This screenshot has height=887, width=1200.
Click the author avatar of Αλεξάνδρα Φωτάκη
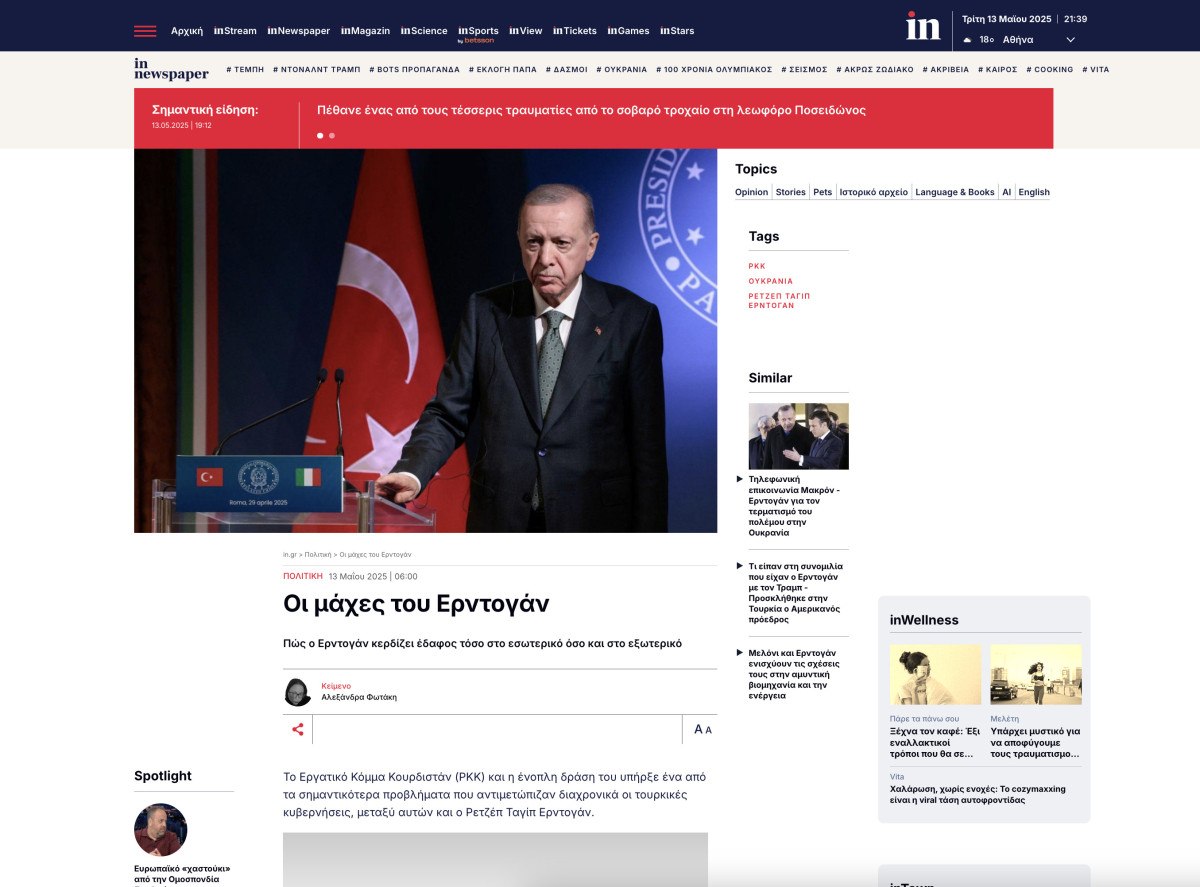click(x=298, y=692)
